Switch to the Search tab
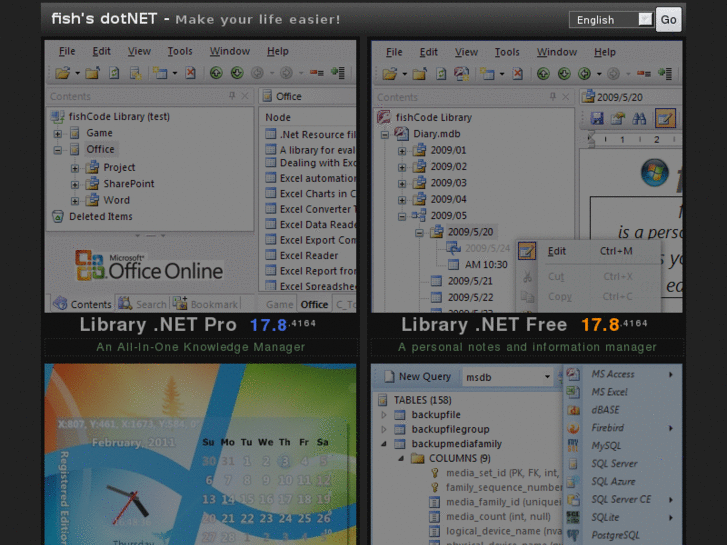 point(142,304)
